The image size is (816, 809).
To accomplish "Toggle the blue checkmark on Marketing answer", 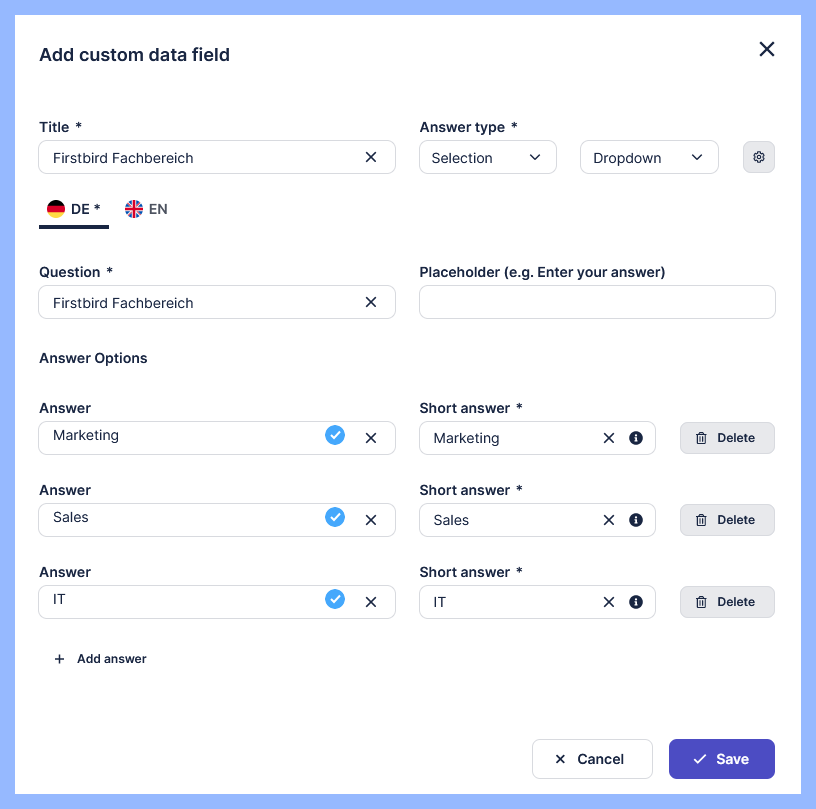I will pyautogui.click(x=335, y=435).
